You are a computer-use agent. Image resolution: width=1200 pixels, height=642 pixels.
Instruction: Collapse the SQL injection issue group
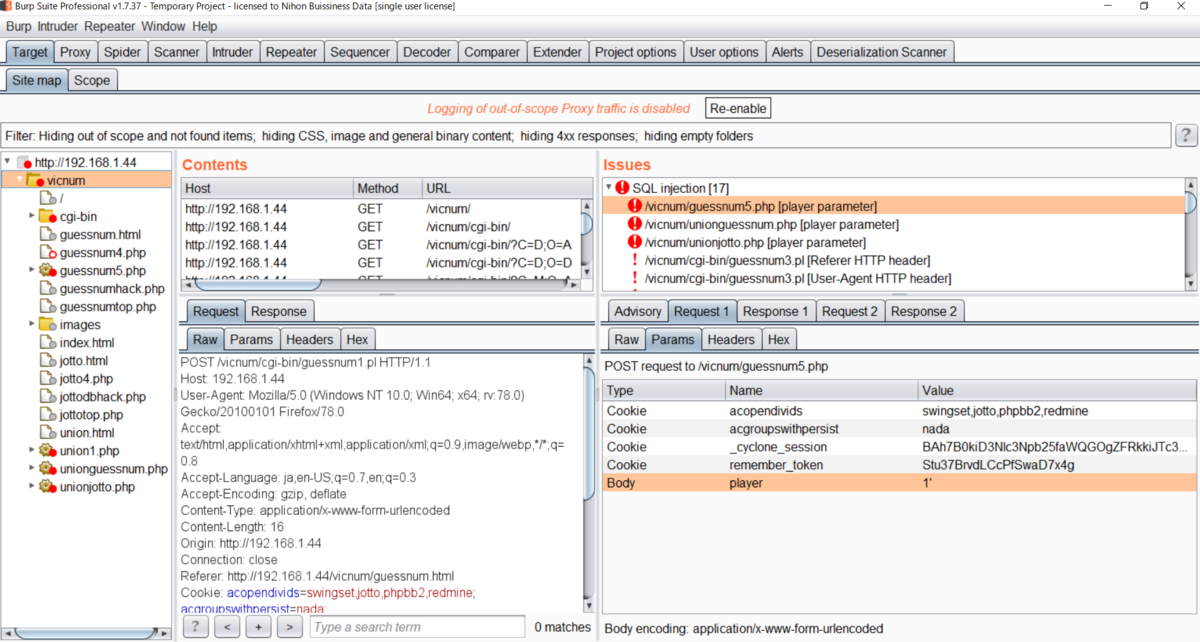coord(609,188)
